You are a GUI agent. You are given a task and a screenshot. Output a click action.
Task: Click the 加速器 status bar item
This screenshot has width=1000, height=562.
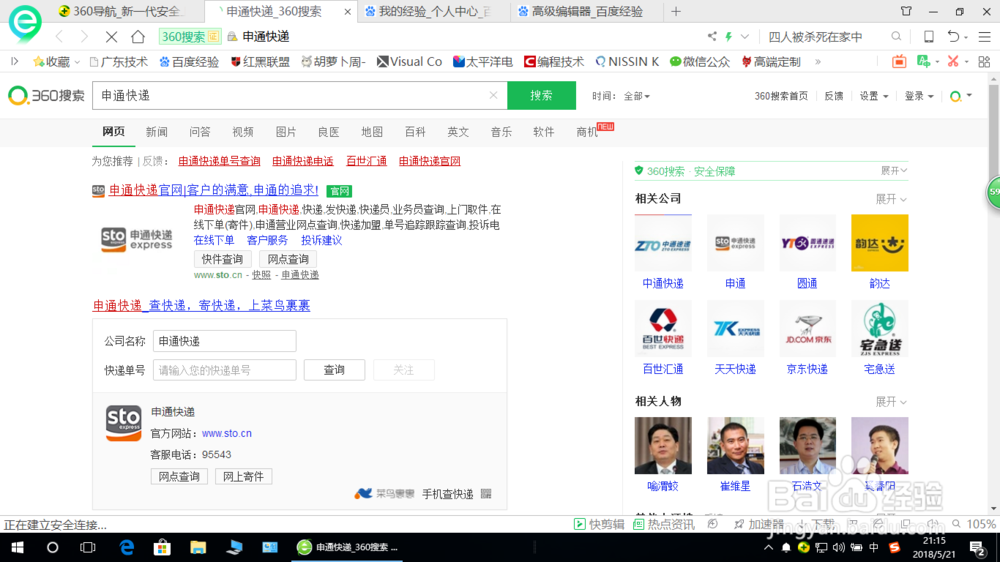click(759, 524)
